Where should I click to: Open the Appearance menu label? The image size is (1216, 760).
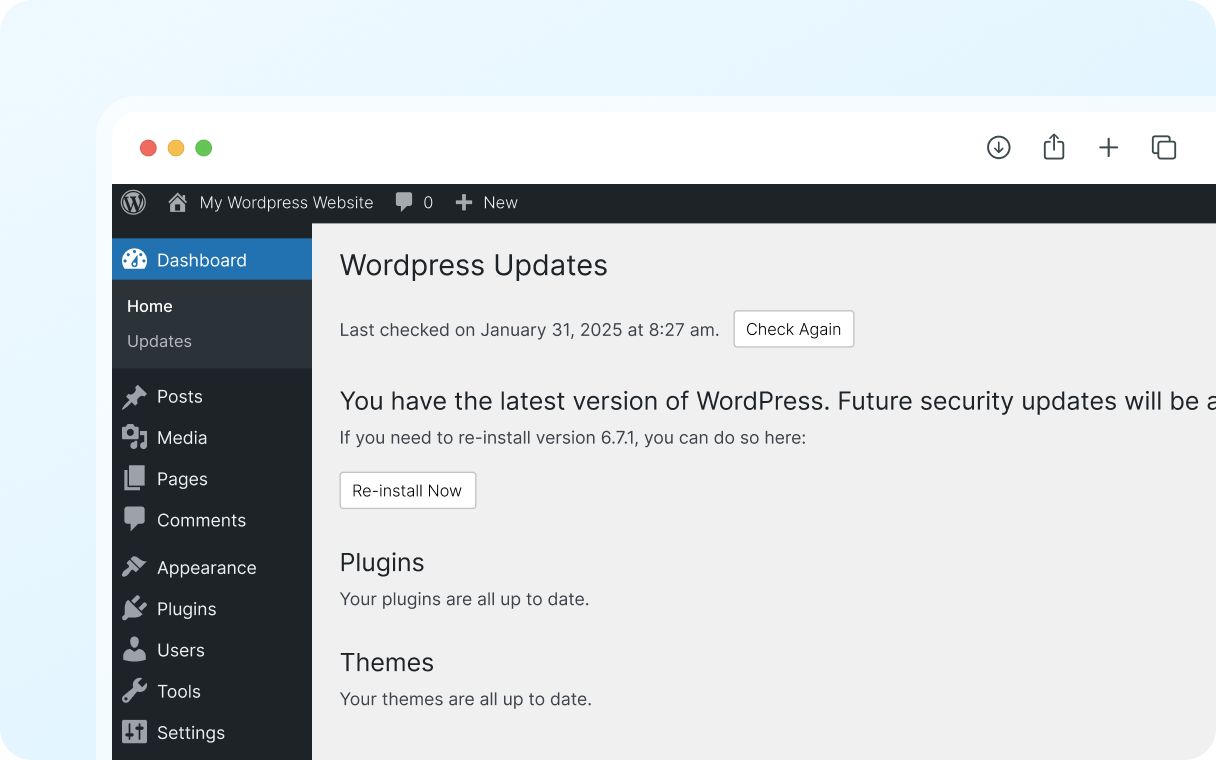pyautogui.click(x=207, y=568)
